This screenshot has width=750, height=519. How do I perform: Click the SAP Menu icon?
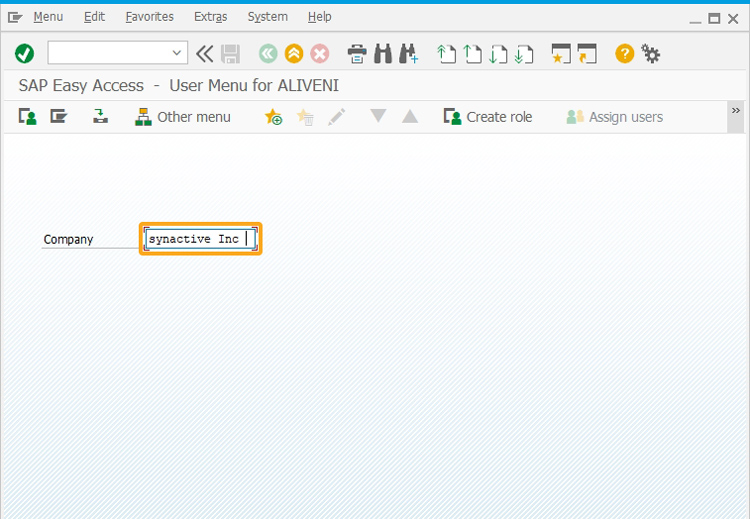(x=59, y=116)
